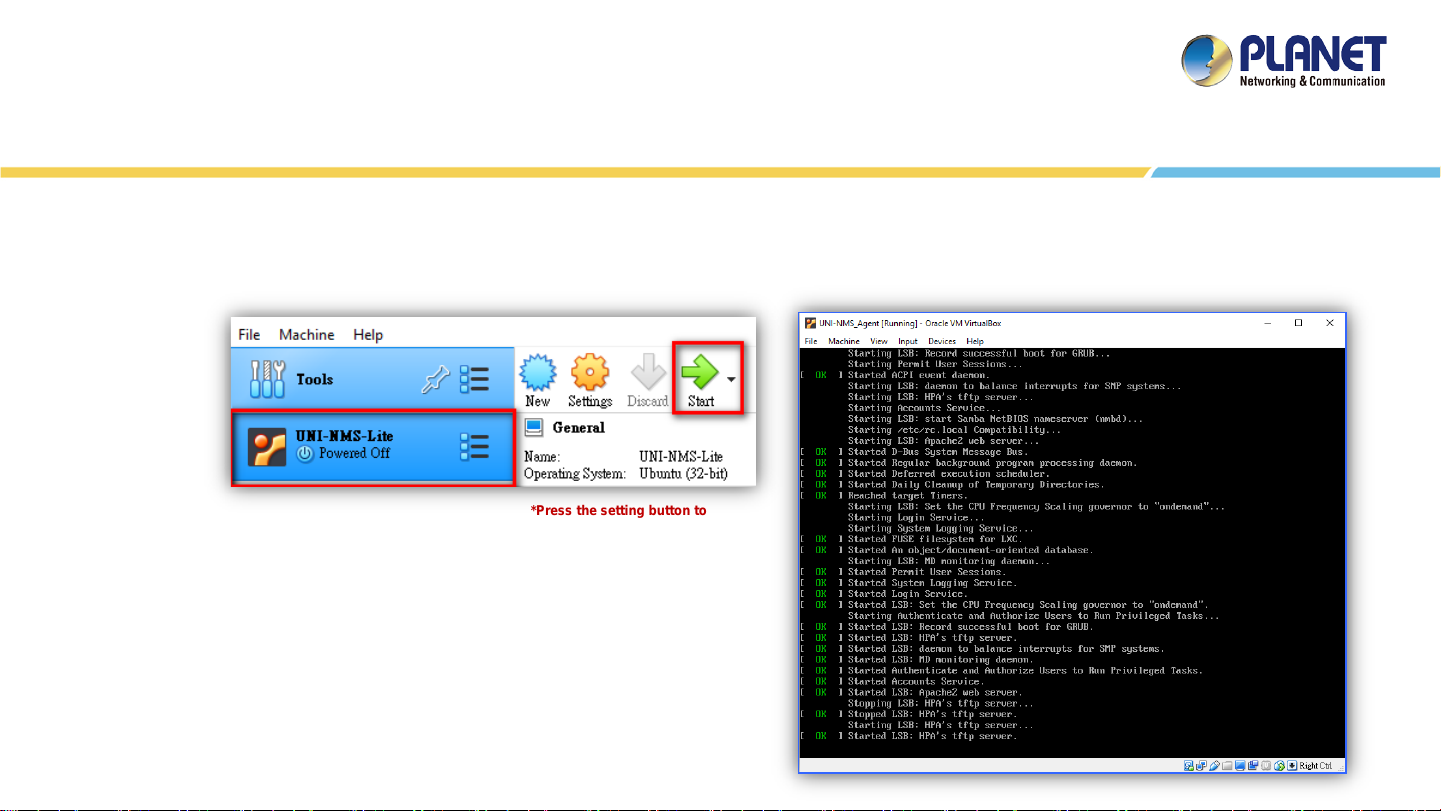Click the Discard toolbar icon
This screenshot has width=1441, height=811.
coord(648,371)
